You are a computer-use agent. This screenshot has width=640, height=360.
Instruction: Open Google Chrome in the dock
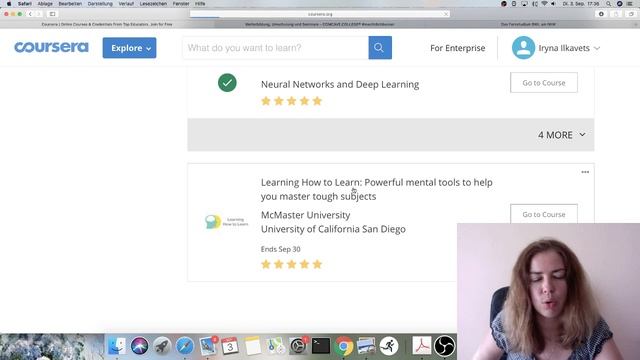click(344, 346)
